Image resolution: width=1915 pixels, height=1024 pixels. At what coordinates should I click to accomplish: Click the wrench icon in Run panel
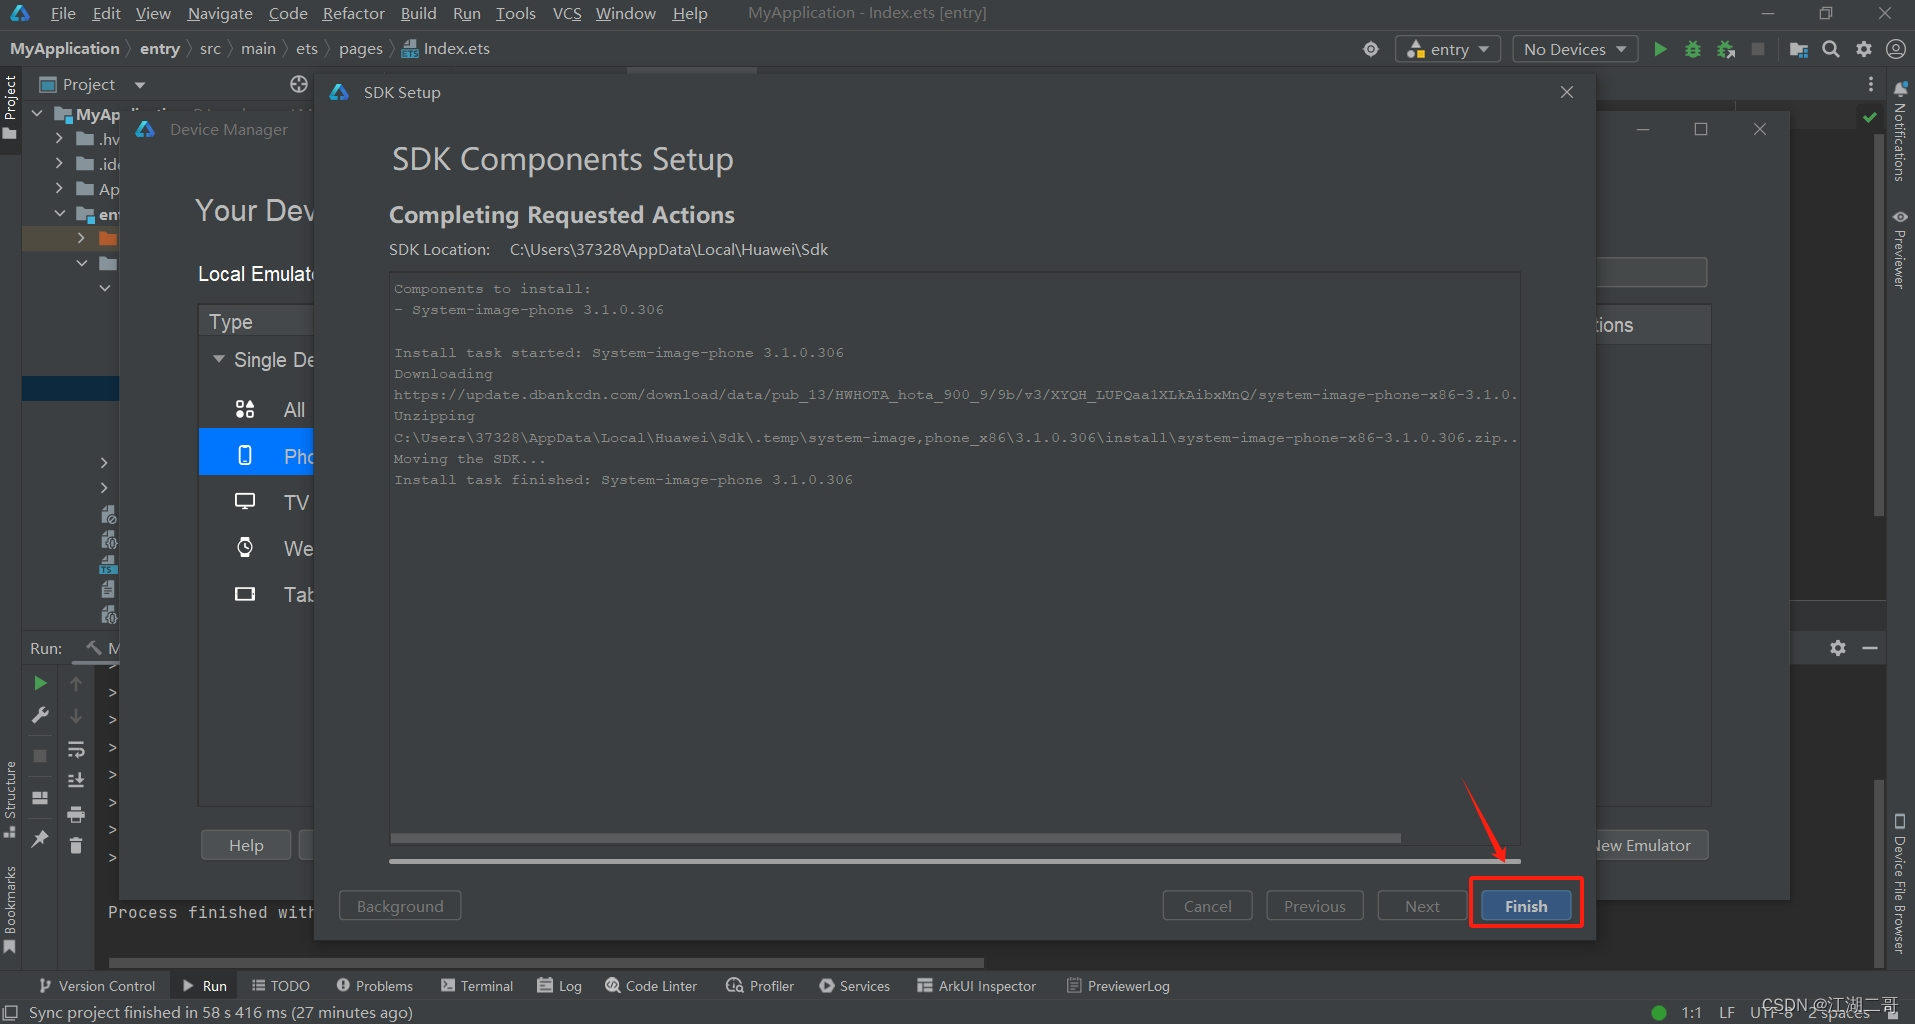[40, 715]
